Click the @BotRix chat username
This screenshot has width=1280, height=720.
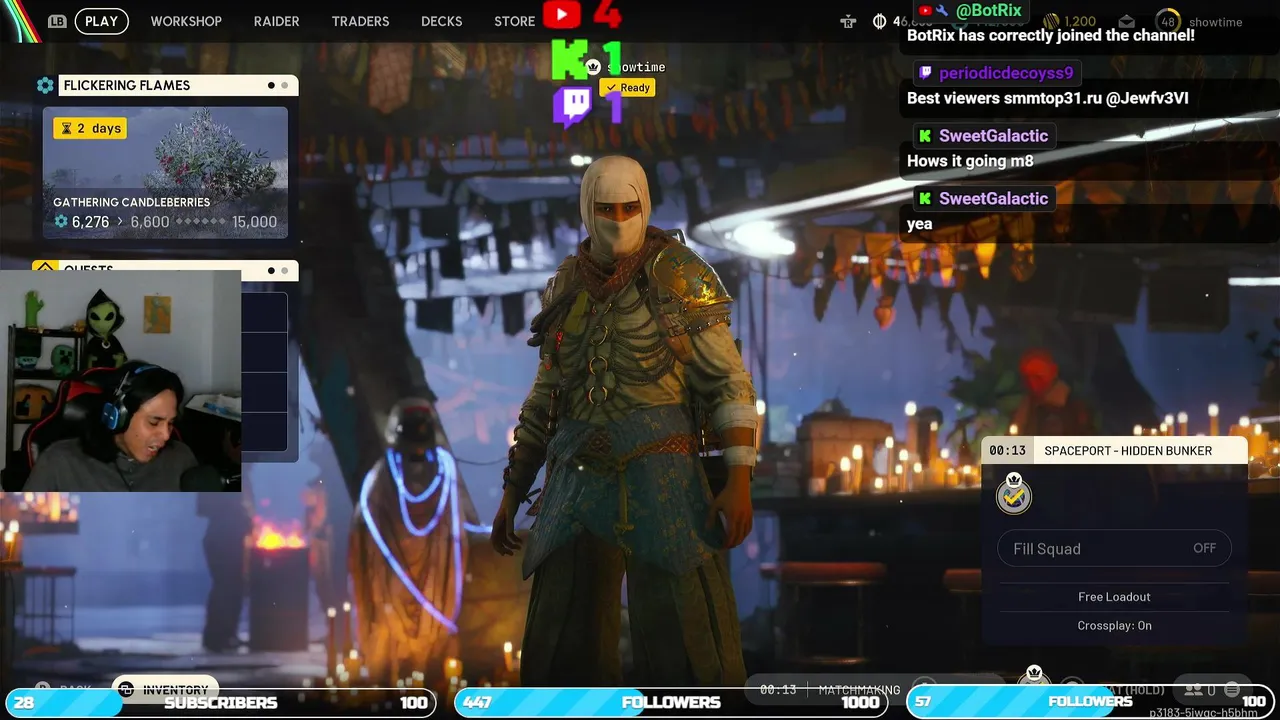point(989,11)
